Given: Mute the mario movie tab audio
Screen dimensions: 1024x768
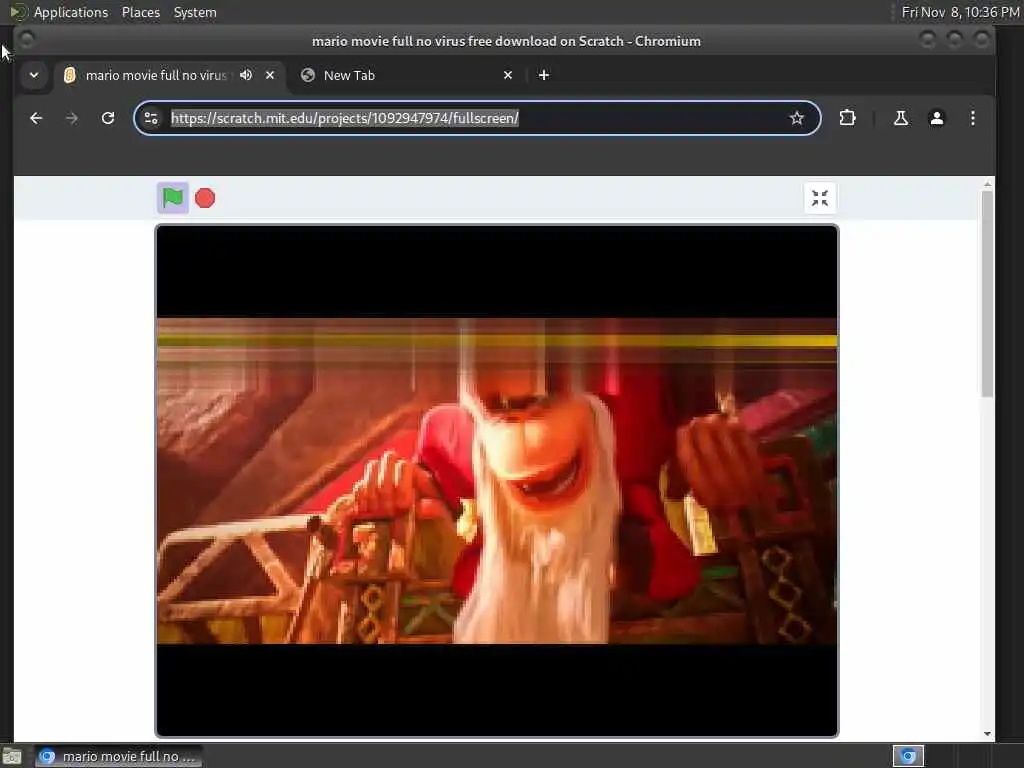Looking at the screenshot, I should (x=246, y=75).
